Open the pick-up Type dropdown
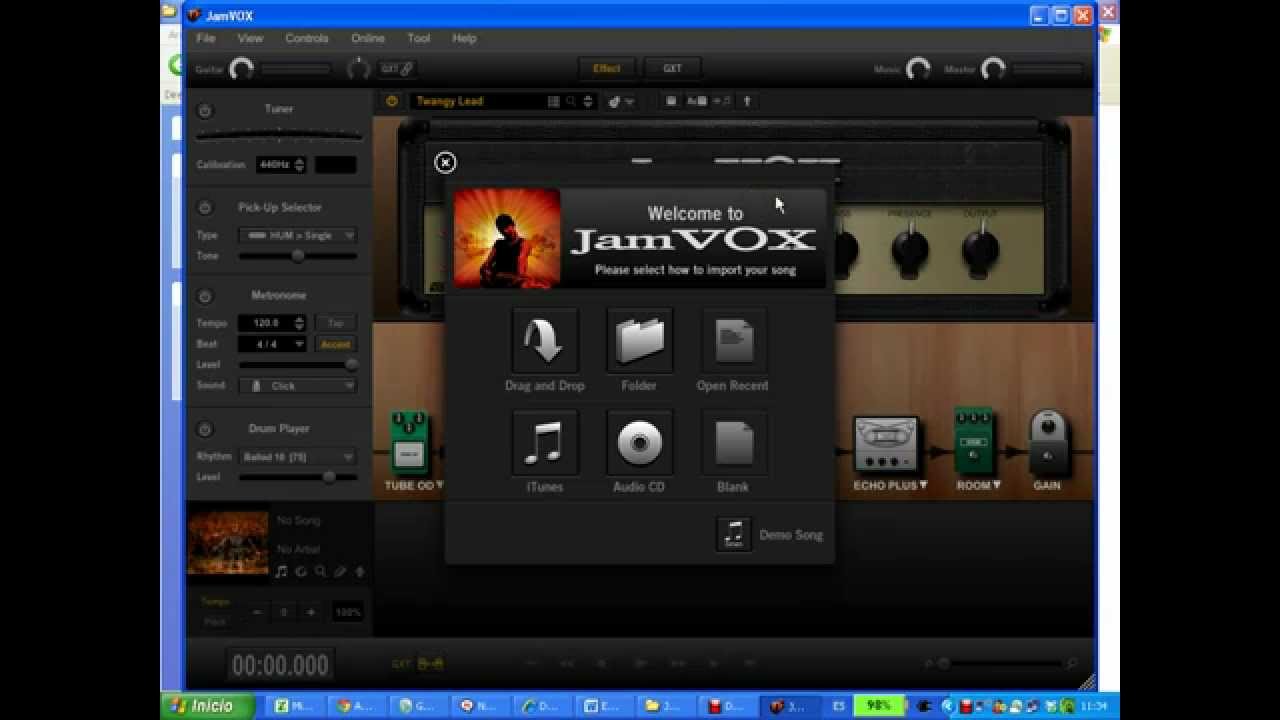Viewport: 1280px width, 720px height. (298, 235)
